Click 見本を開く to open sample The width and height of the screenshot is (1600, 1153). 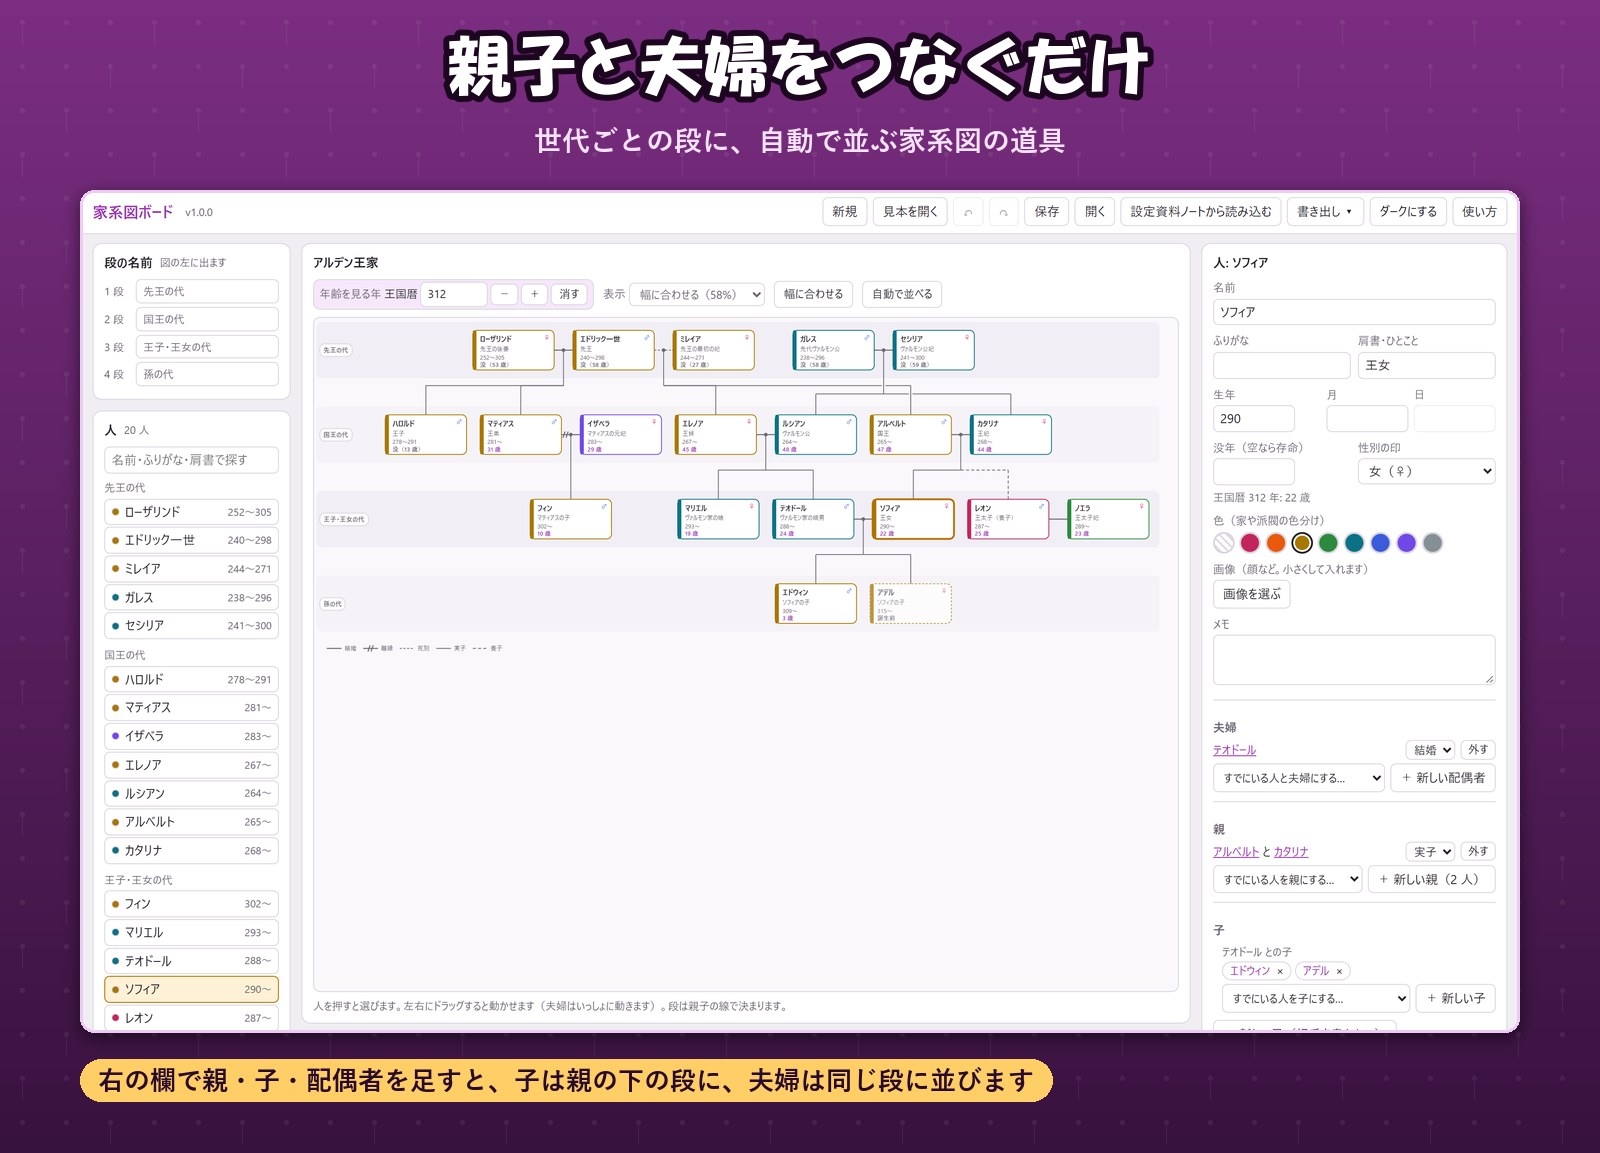tap(910, 212)
